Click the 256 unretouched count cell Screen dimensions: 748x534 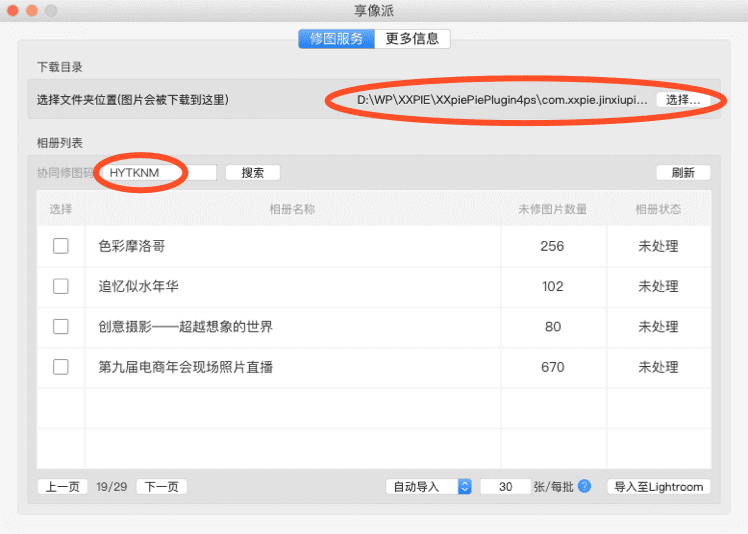click(552, 246)
